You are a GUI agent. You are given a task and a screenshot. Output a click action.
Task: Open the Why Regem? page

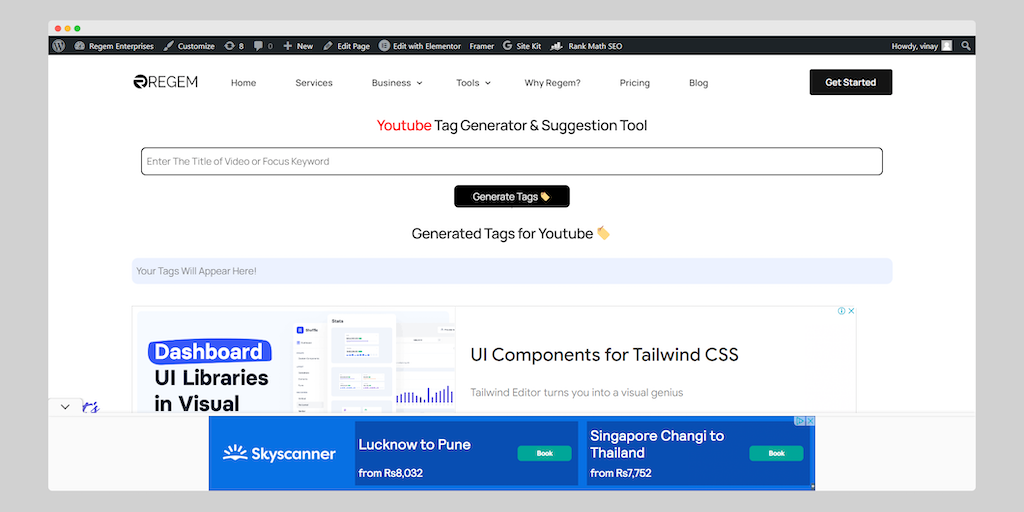pos(552,83)
